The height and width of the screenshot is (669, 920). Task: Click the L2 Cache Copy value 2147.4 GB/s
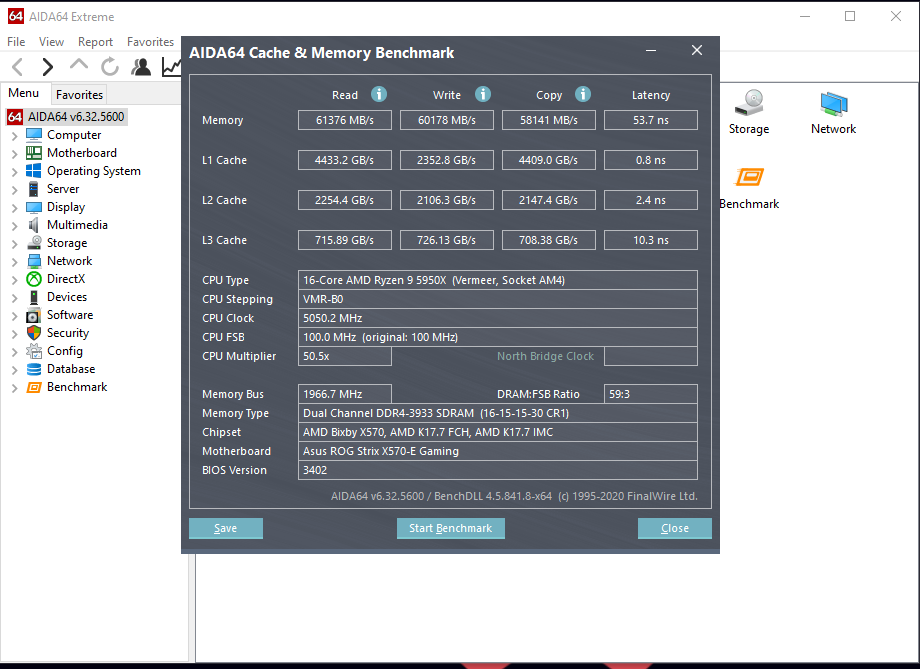tap(549, 200)
